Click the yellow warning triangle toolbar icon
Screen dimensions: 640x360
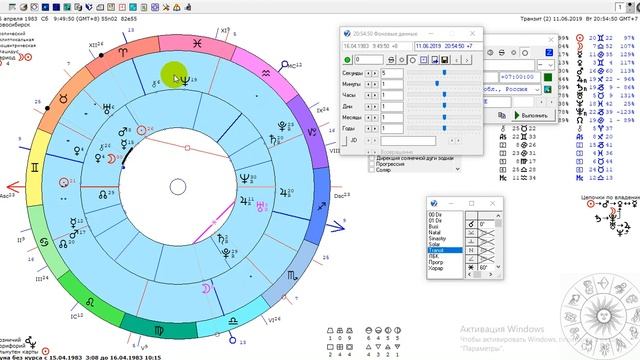[x=177, y=7]
